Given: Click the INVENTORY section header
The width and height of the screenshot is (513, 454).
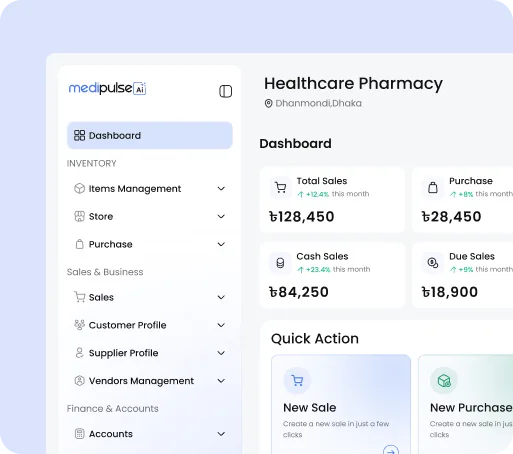Looking at the screenshot, I should click(x=91, y=163).
